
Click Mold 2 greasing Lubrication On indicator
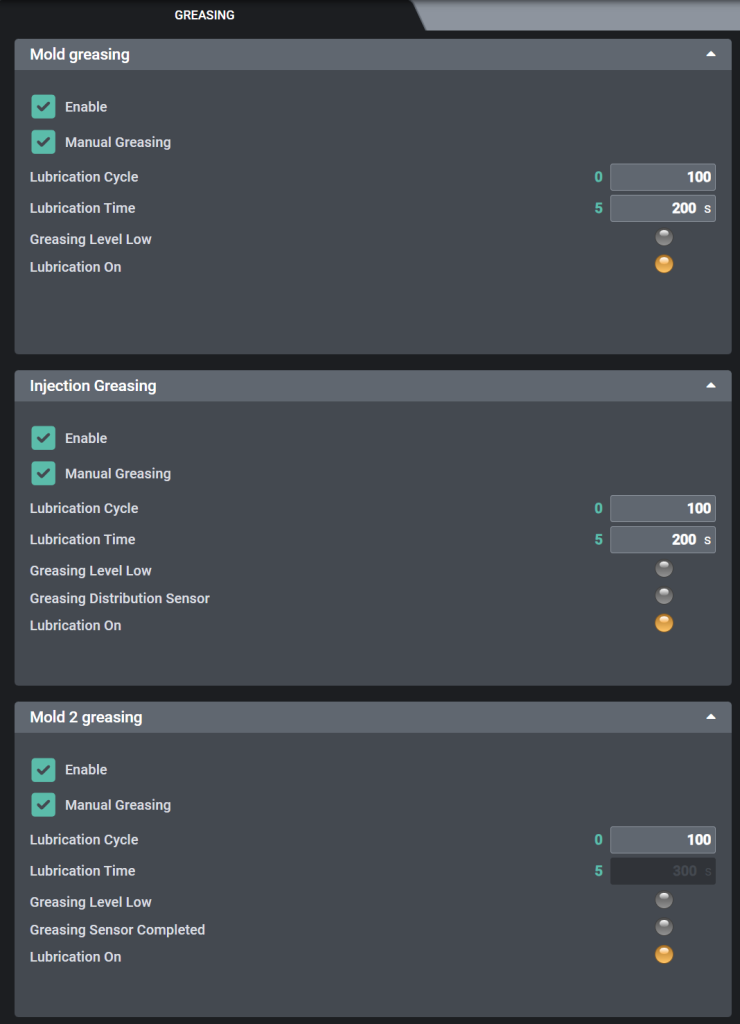(x=664, y=954)
